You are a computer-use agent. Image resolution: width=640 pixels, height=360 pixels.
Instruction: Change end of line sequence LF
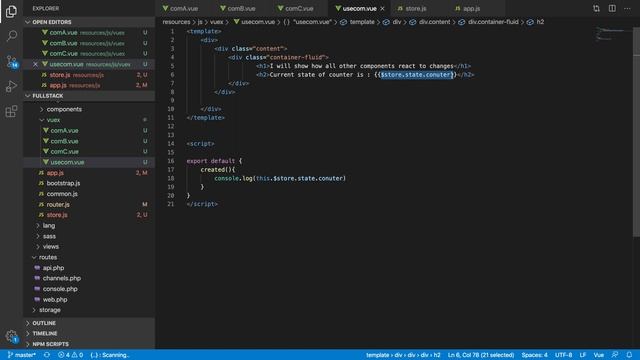point(583,355)
